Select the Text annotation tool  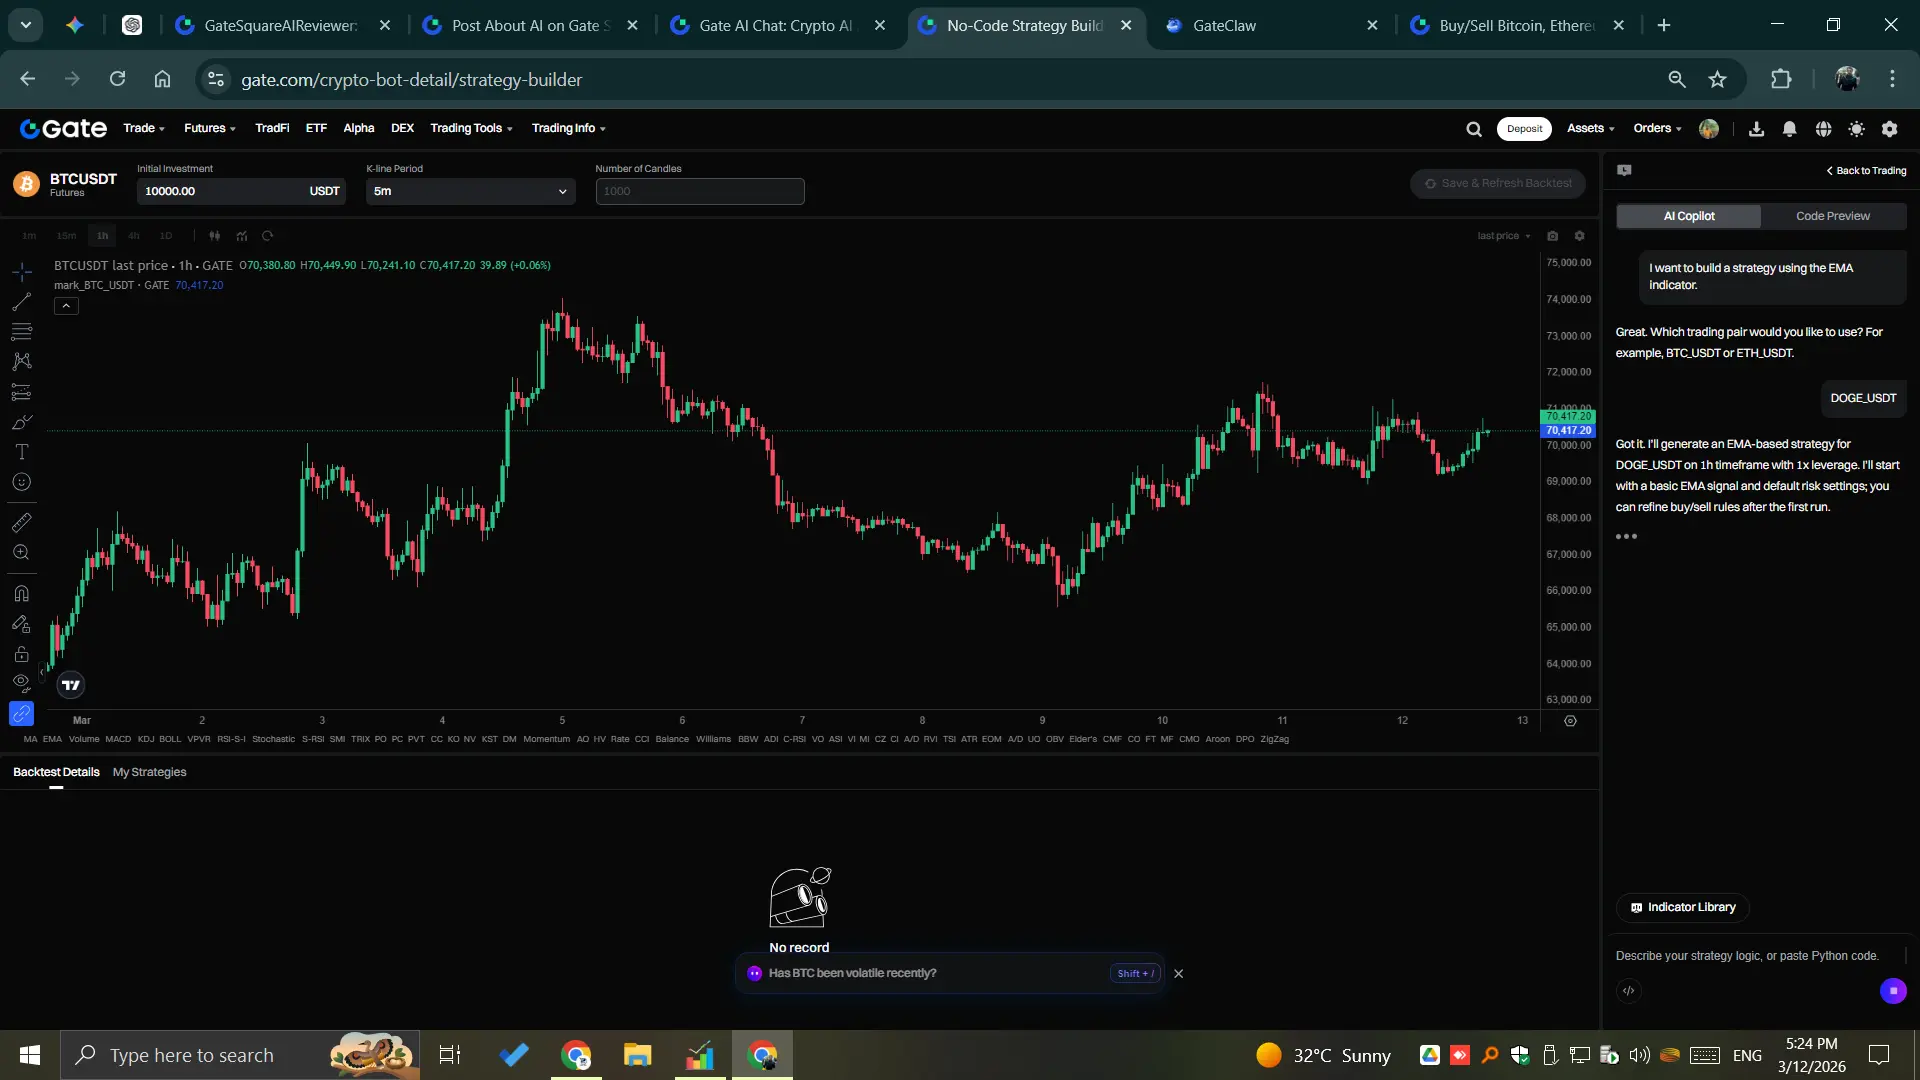pos(21,452)
